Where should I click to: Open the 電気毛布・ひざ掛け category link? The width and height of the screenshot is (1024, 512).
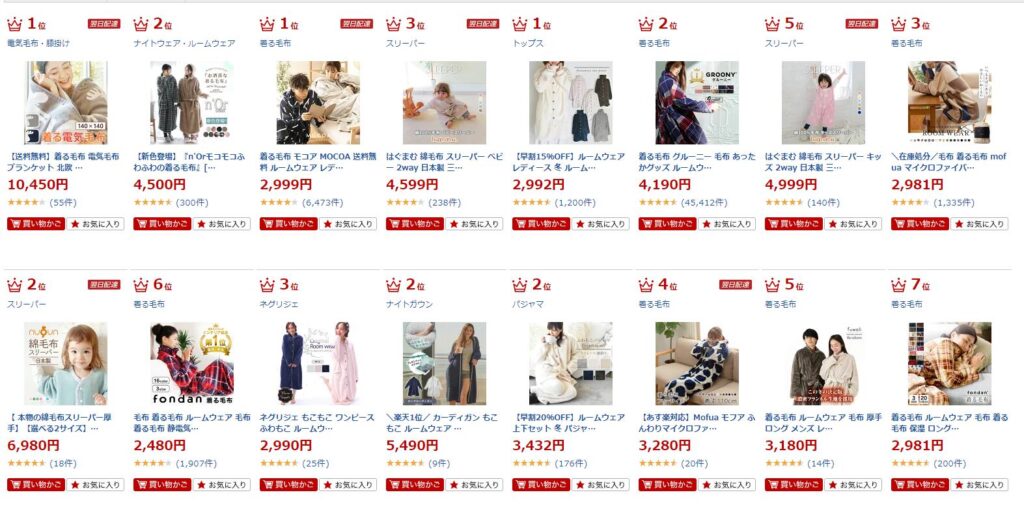pyautogui.click(x=38, y=43)
